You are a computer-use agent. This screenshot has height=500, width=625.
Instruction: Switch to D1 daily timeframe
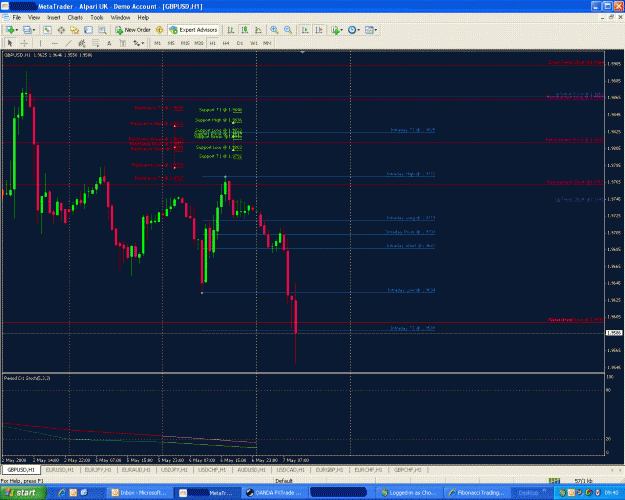240,43
